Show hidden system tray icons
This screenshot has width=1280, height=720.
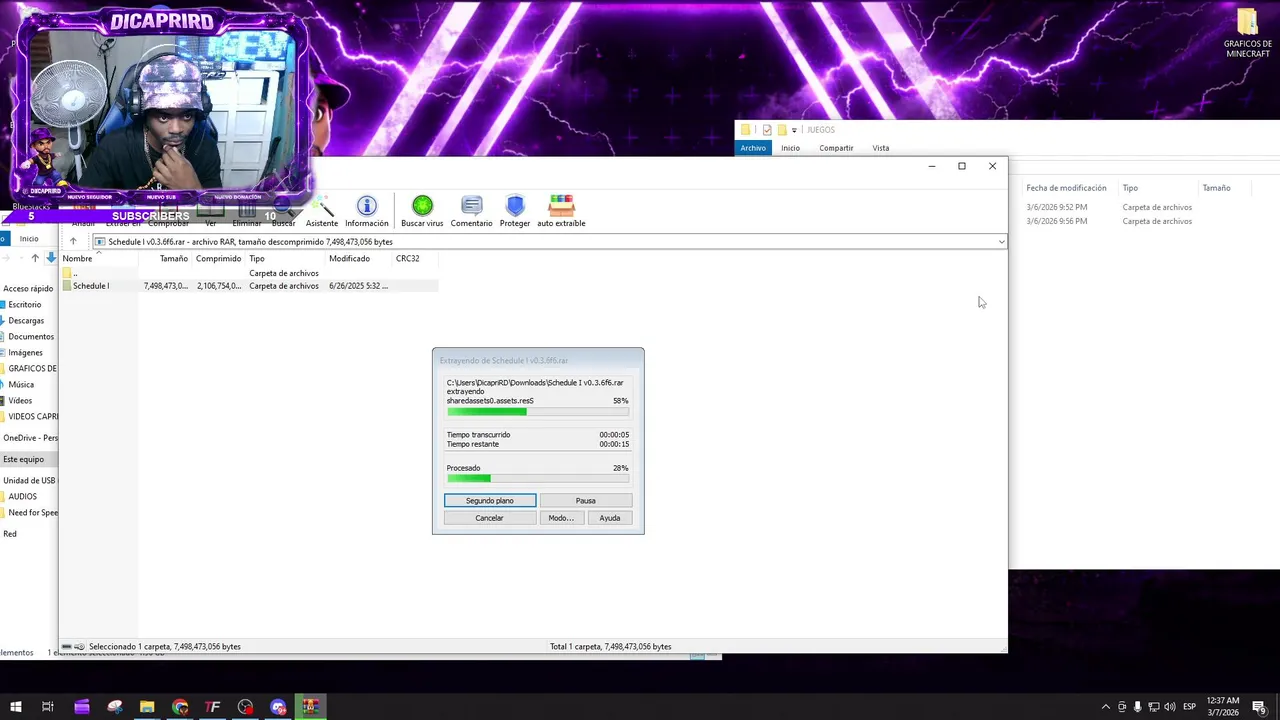tap(1105, 707)
